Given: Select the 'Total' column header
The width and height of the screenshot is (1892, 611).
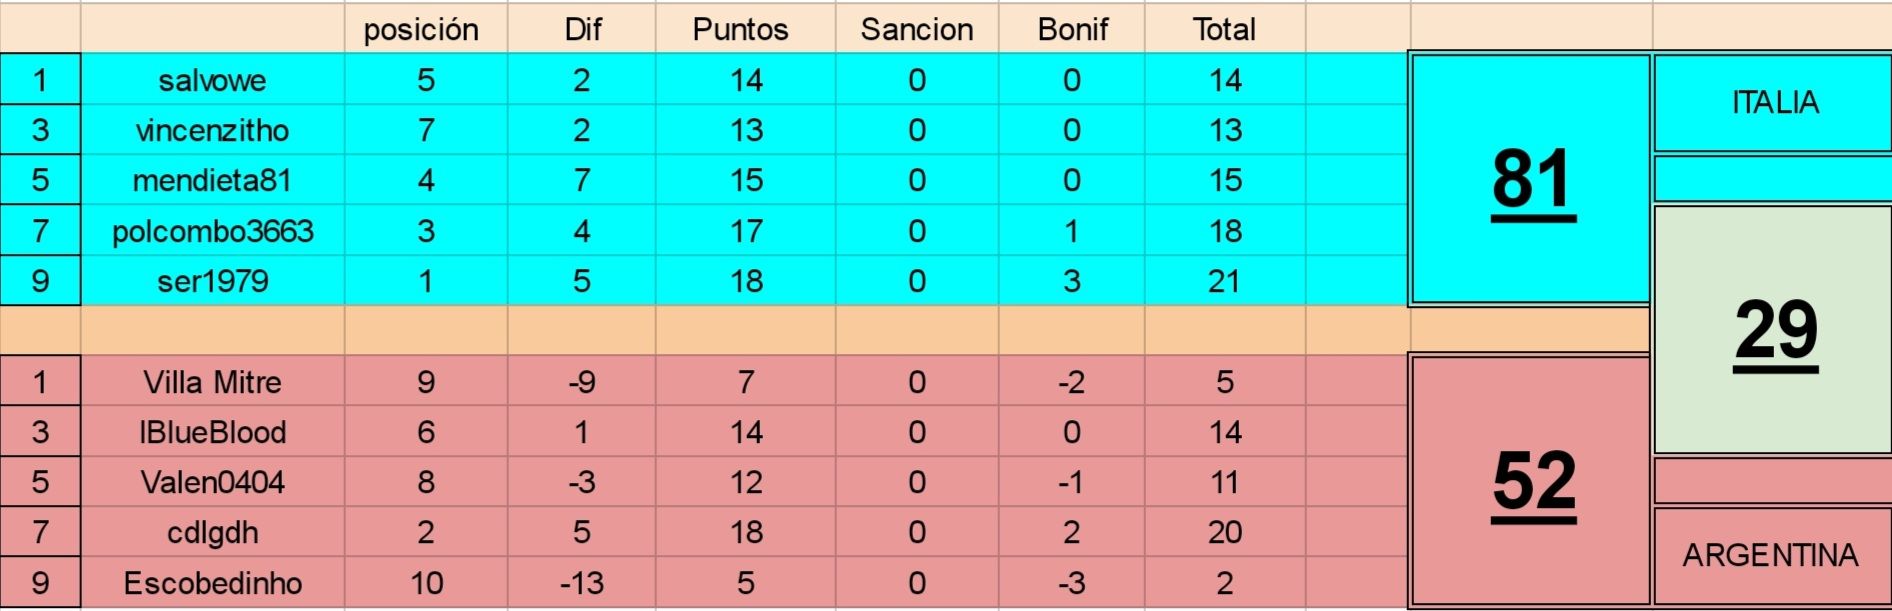Looking at the screenshot, I should tap(1225, 29).
